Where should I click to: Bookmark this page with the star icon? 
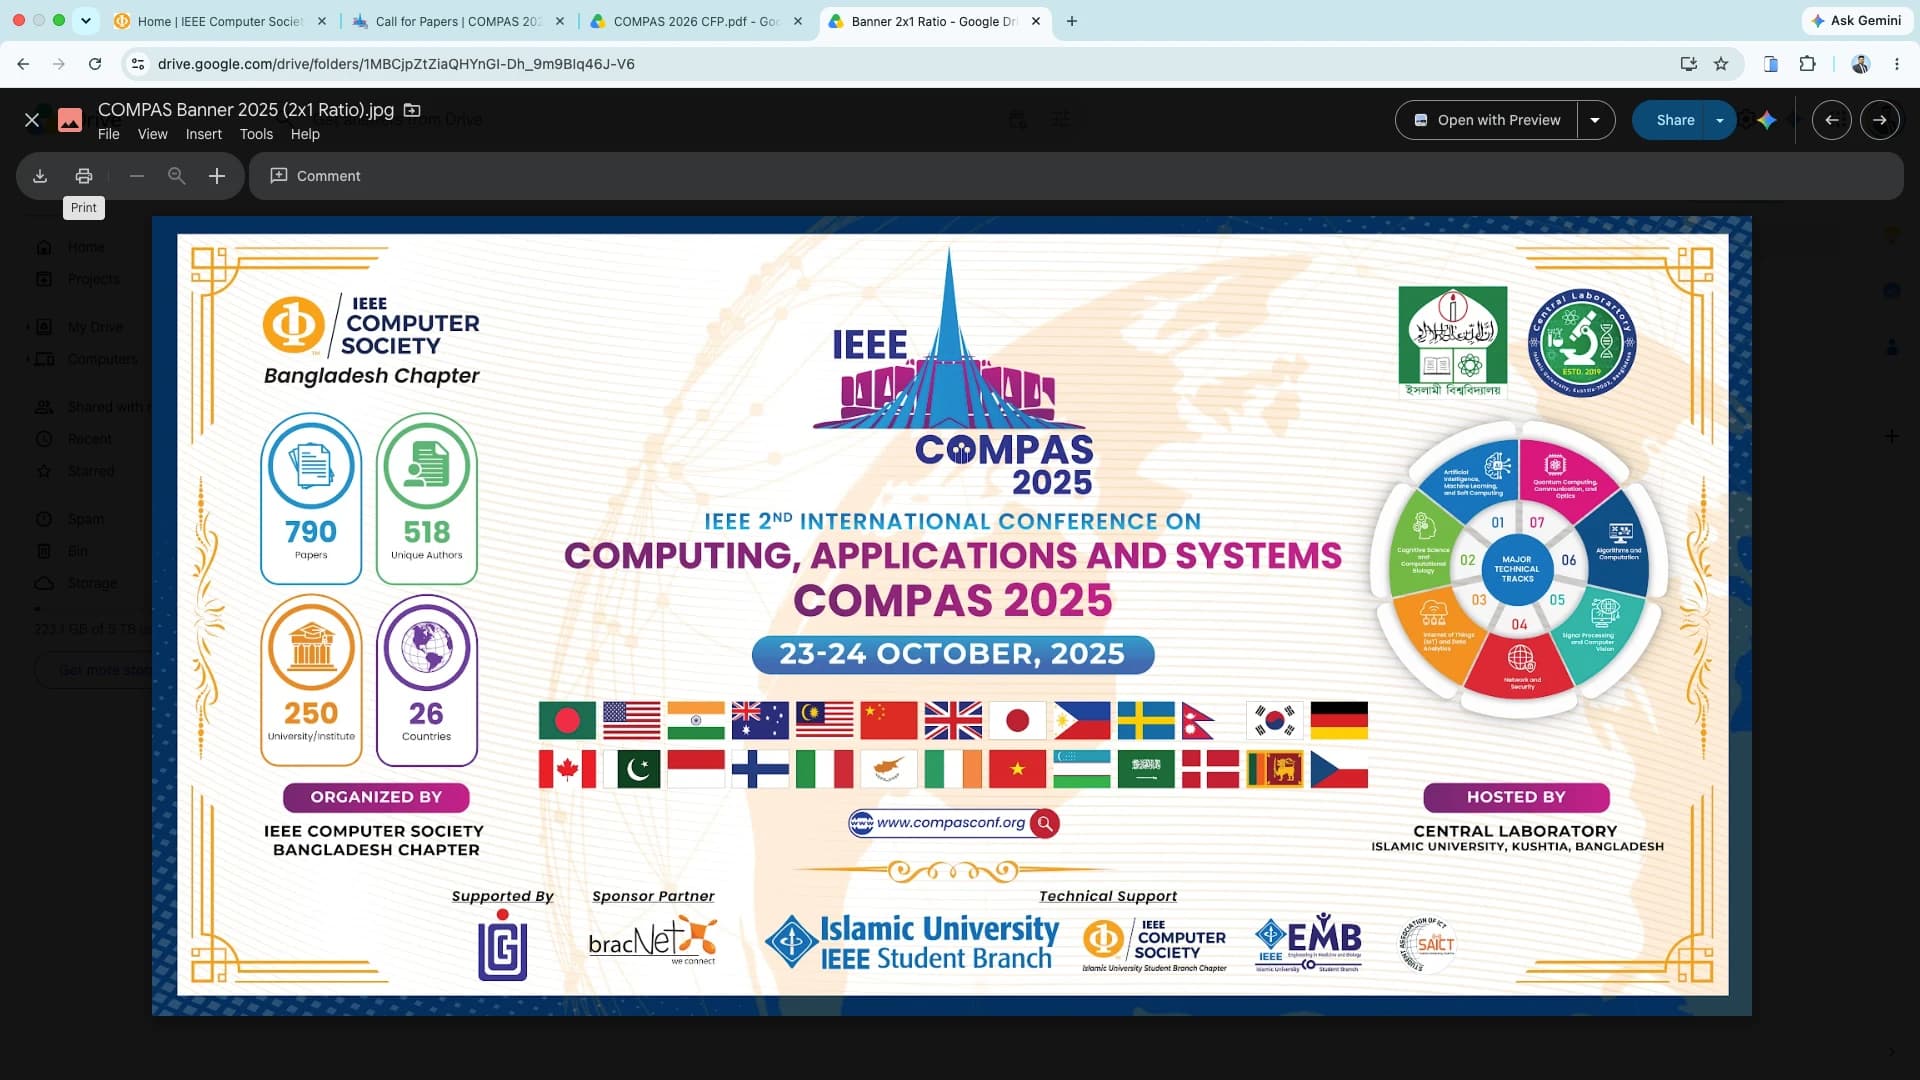click(x=1721, y=64)
